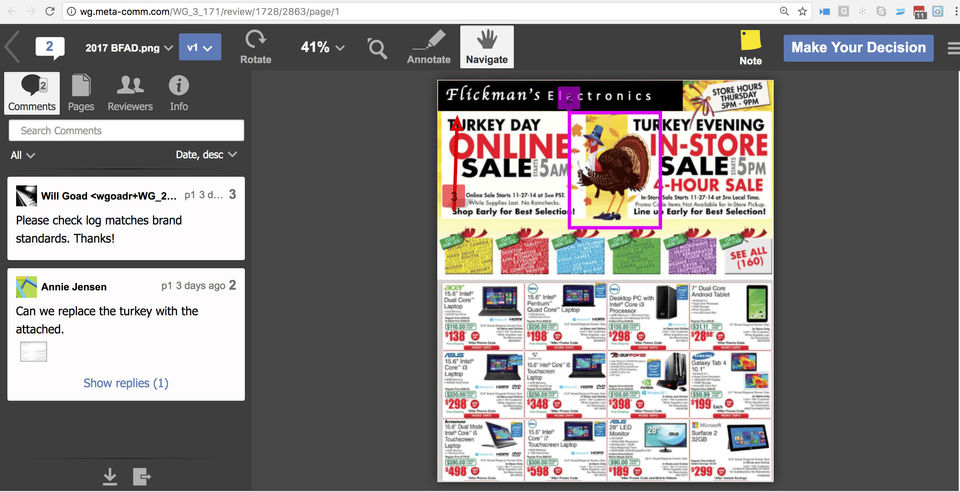Image resolution: width=960 pixels, height=492 pixels.
Task: Click the grey G extension icon
Action: (x=844, y=11)
